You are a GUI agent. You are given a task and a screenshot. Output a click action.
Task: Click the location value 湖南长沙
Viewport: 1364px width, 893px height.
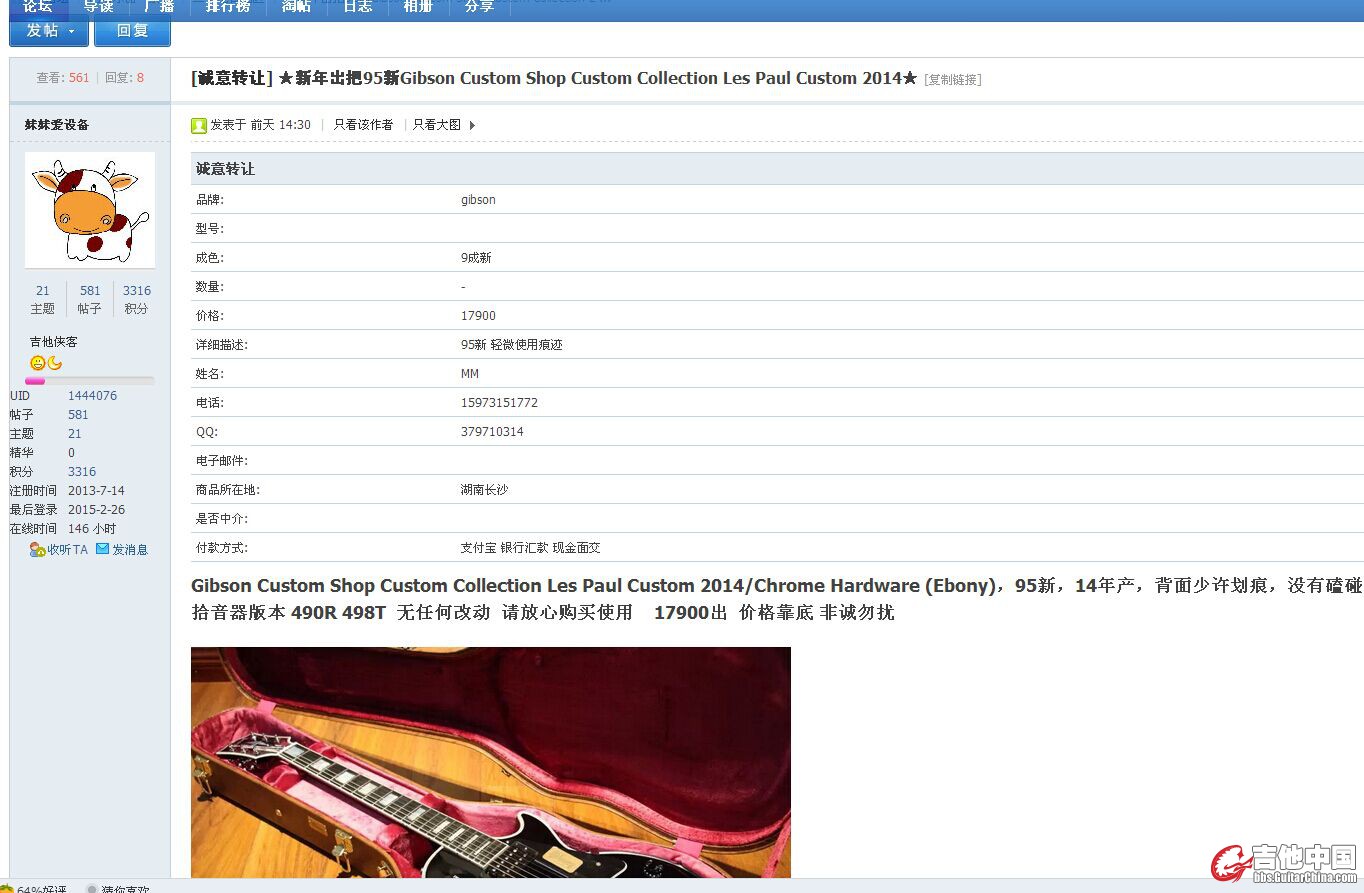484,490
